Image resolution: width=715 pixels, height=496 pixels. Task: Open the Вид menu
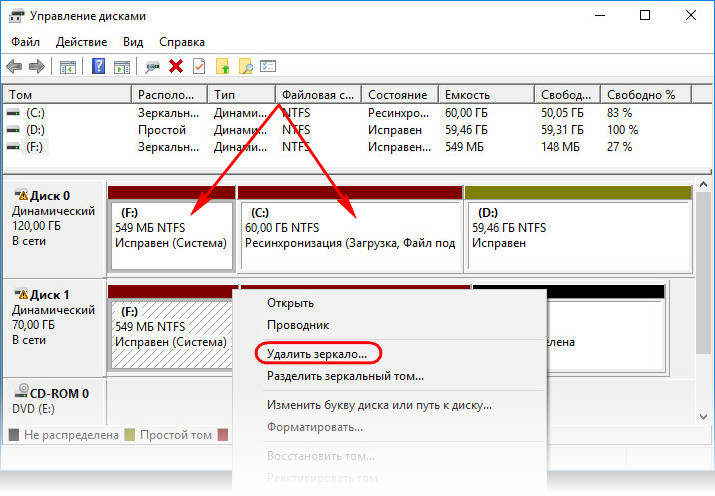(133, 42)
